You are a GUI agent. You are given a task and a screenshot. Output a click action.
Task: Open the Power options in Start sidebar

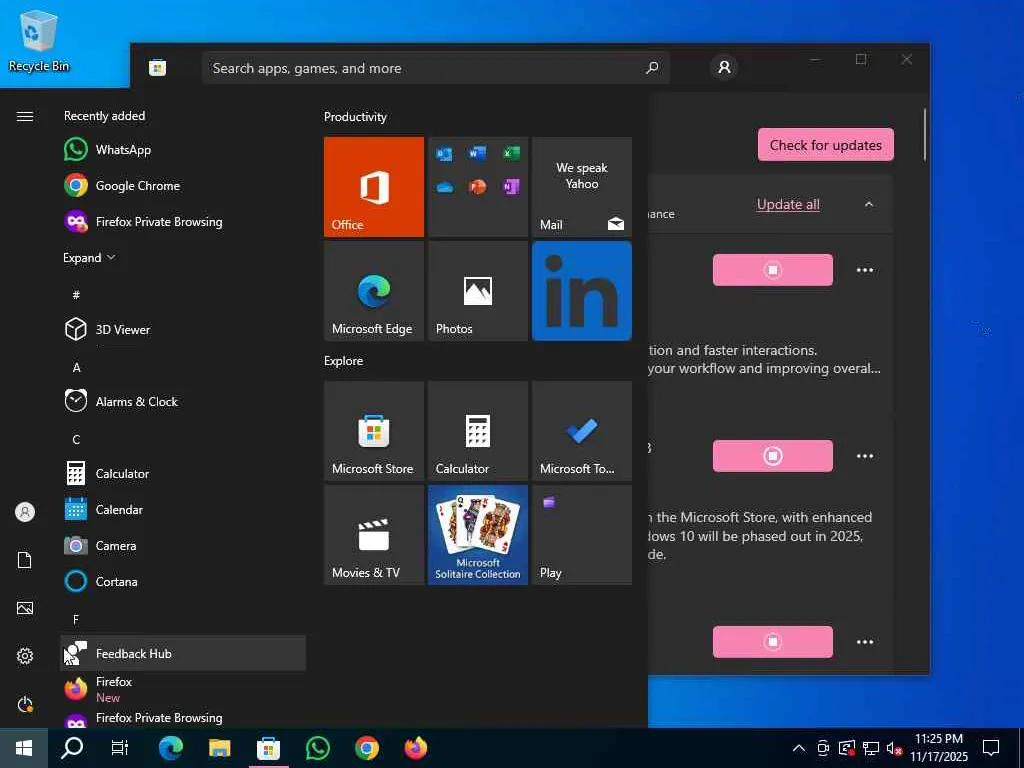tap(25, 704)
